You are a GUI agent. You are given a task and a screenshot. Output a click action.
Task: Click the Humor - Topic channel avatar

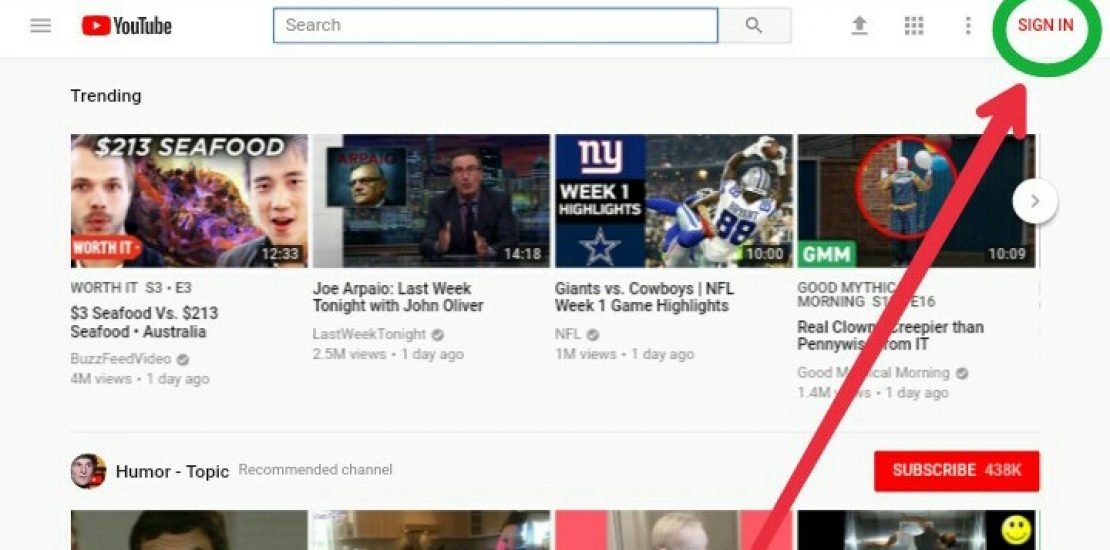[x=88, y=471]
